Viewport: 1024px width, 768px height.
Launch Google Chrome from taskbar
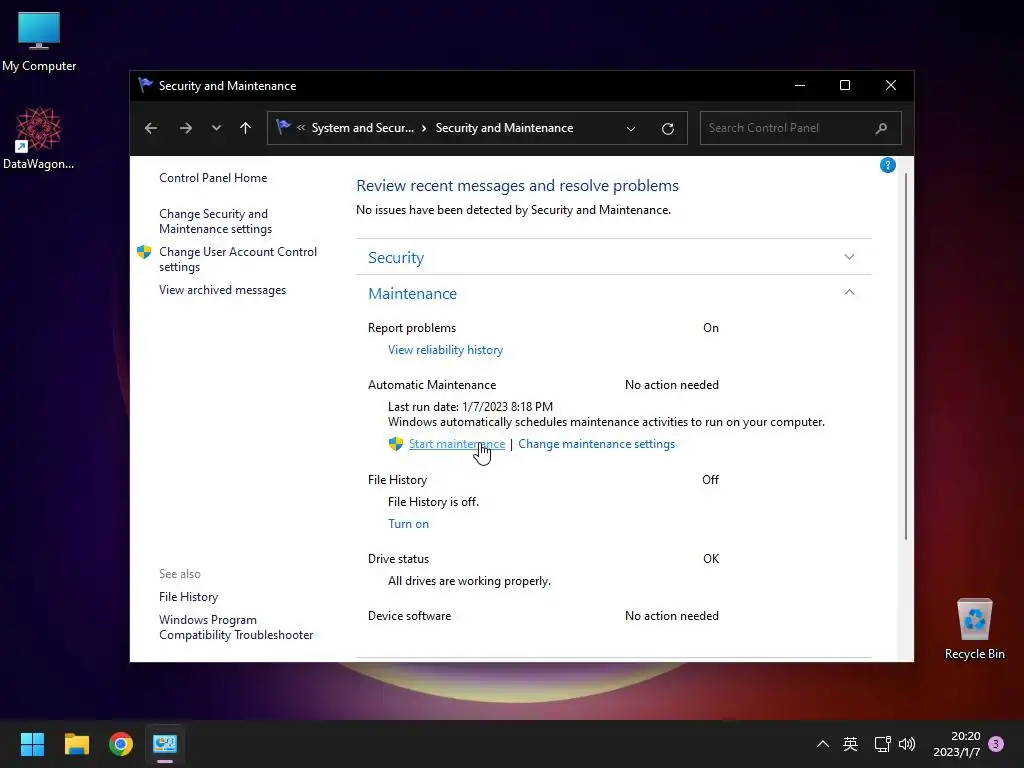tap(121, 744)
